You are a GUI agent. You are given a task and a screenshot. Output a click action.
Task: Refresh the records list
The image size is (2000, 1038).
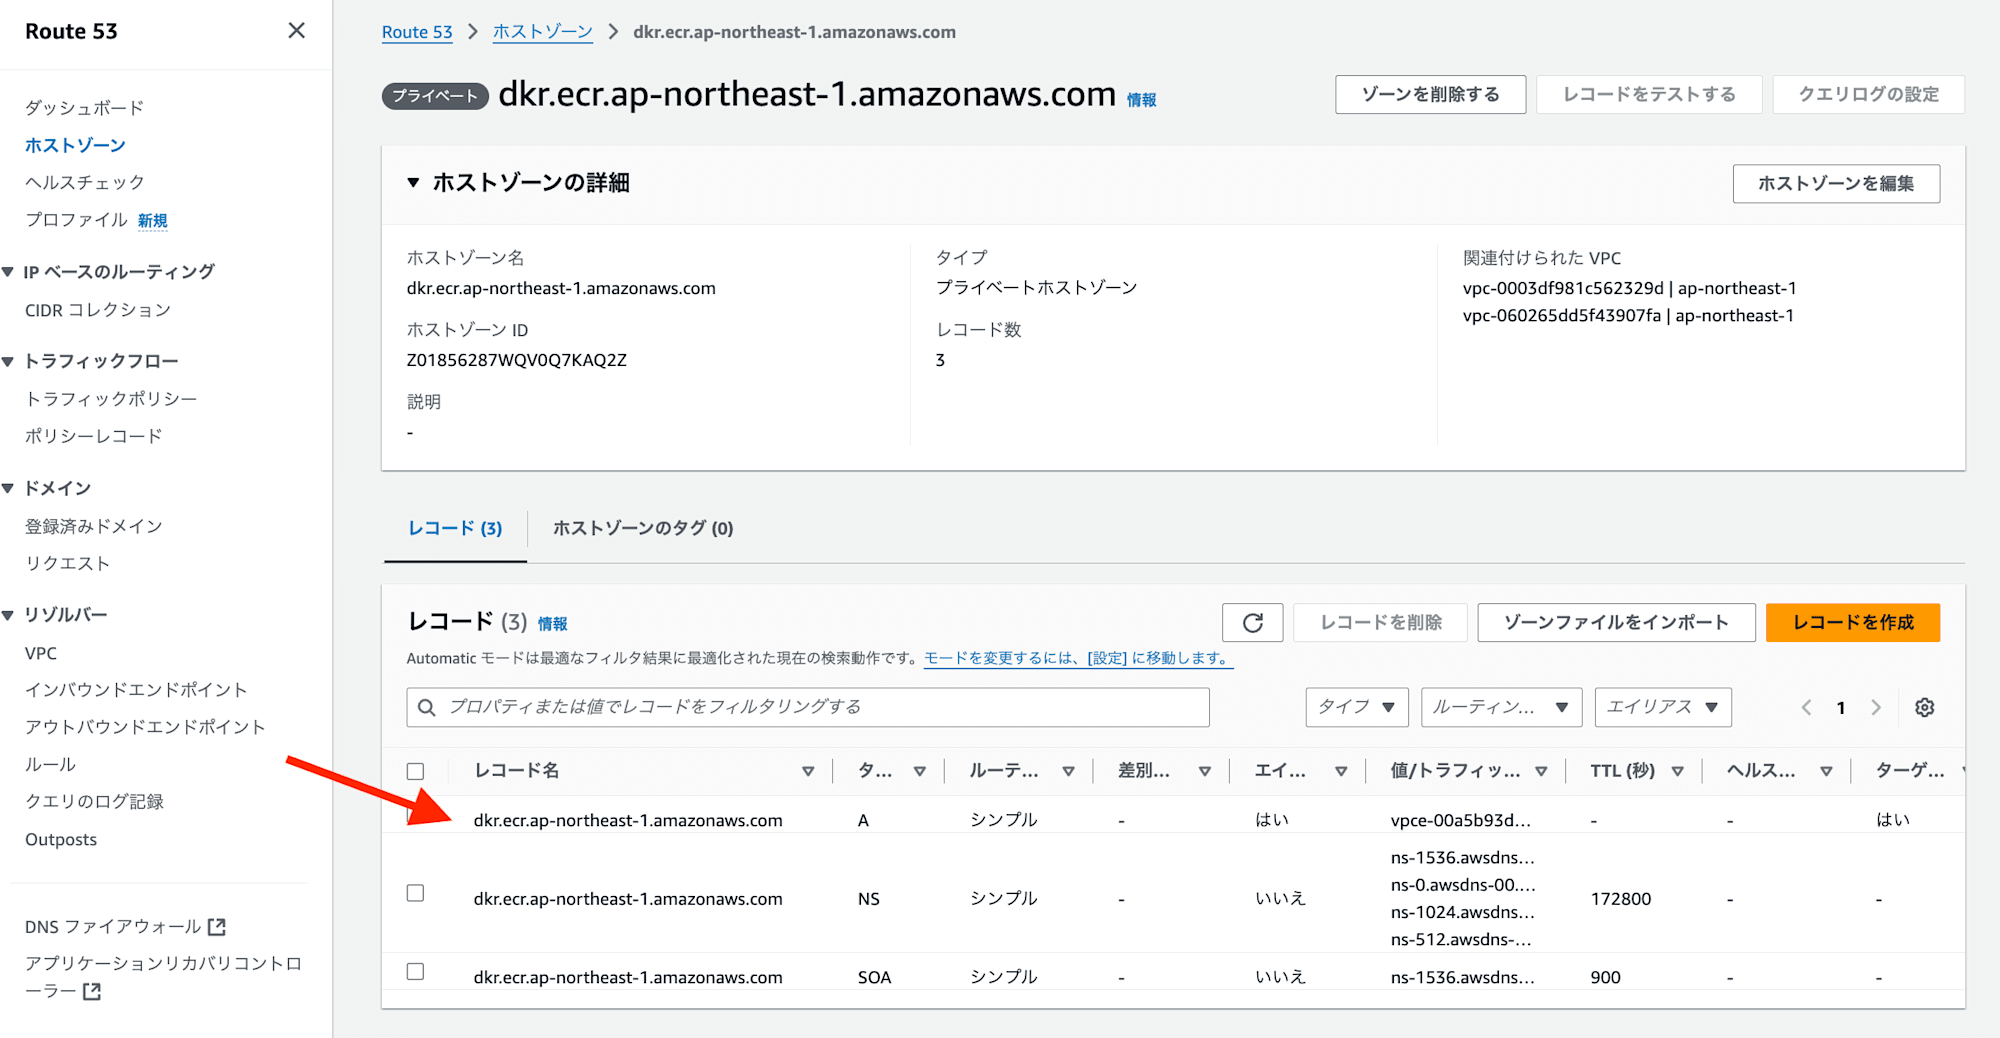1252,623
